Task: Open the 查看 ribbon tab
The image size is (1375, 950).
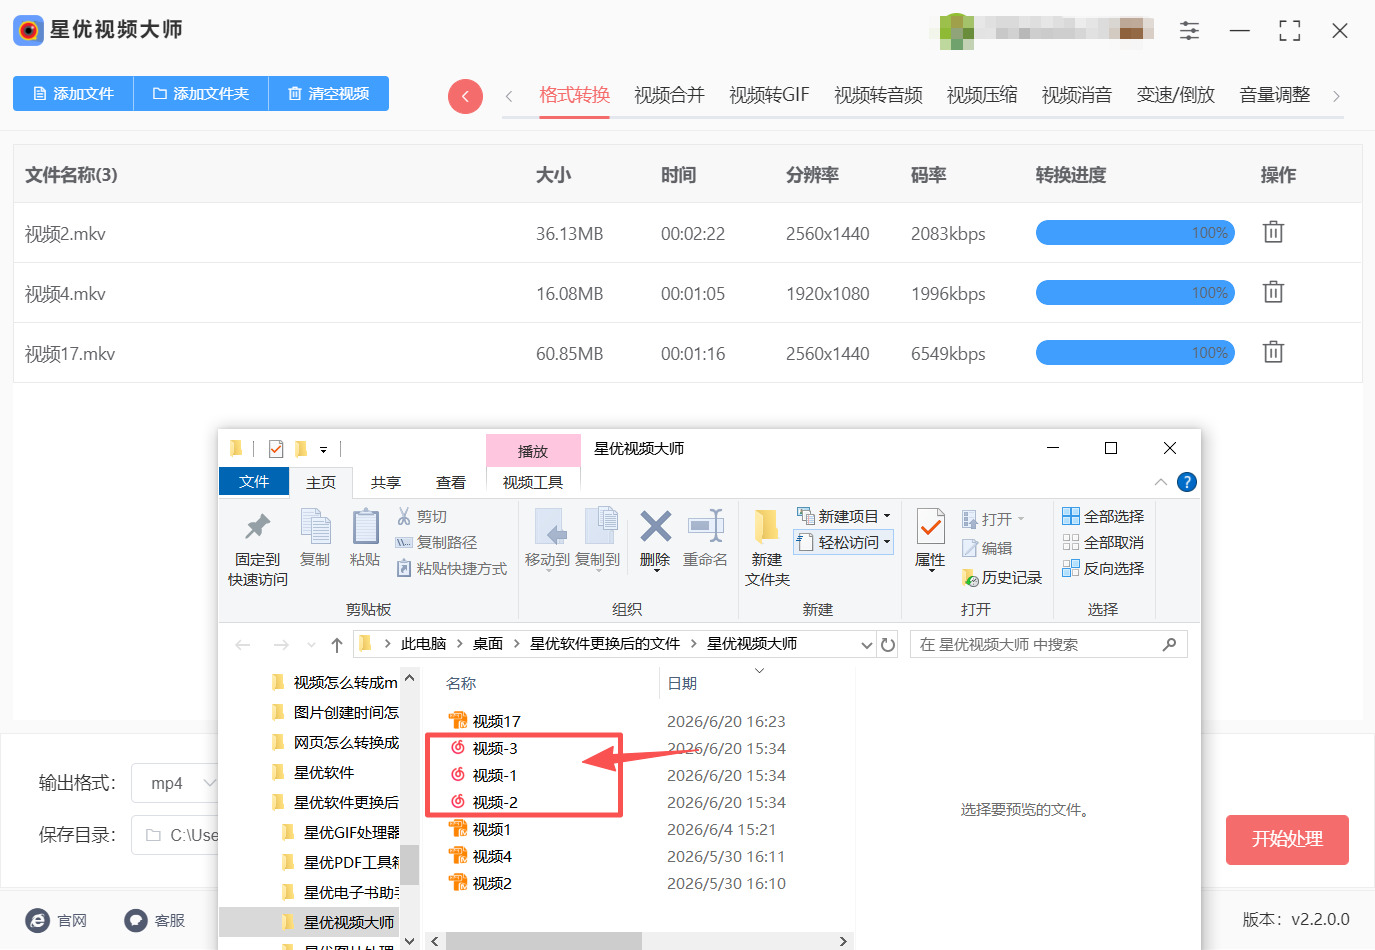Action: [x=451, y=482]
